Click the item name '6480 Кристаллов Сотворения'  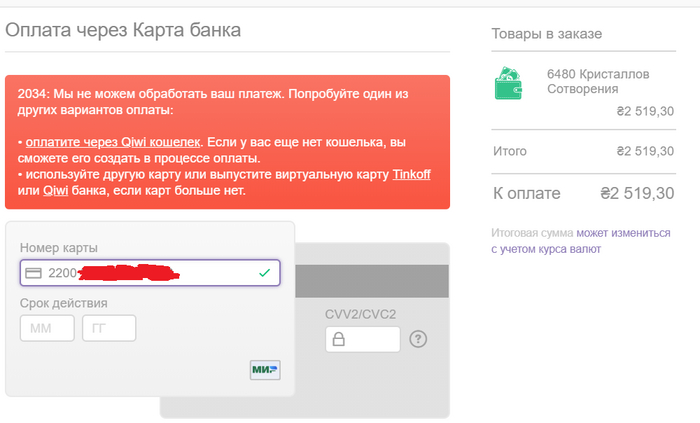596,82
